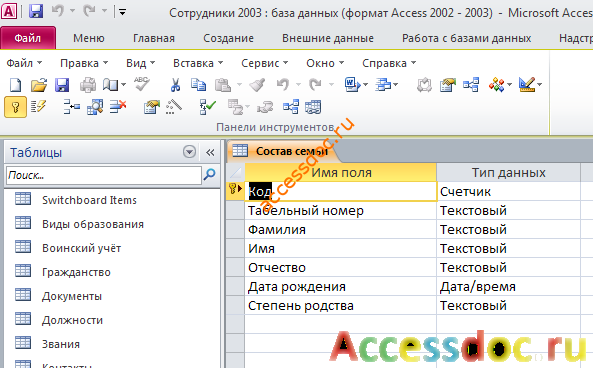Switch to the Меню ribbon tab
593x368 pixels.
[89, 38]
